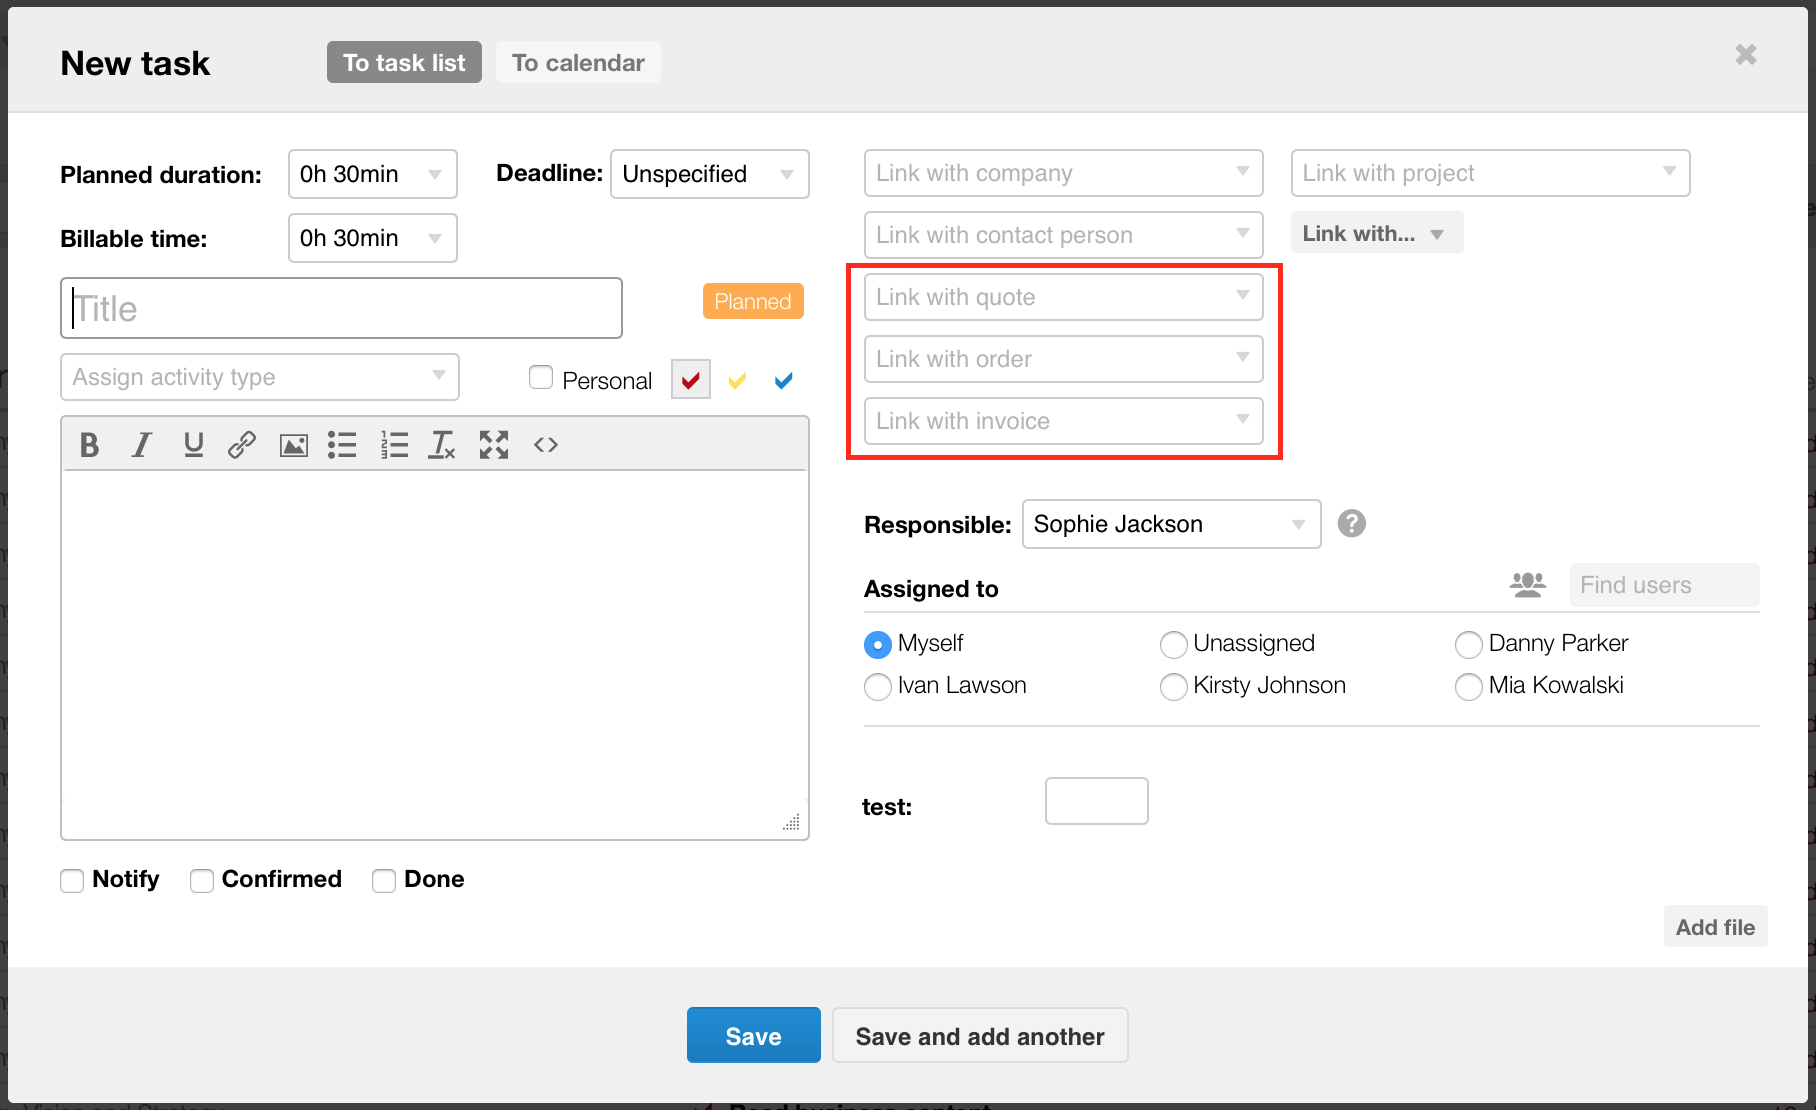The height and width of the screenshot is (1110, 1816).
Task: Click the Find users search field
Action: 1664,585
